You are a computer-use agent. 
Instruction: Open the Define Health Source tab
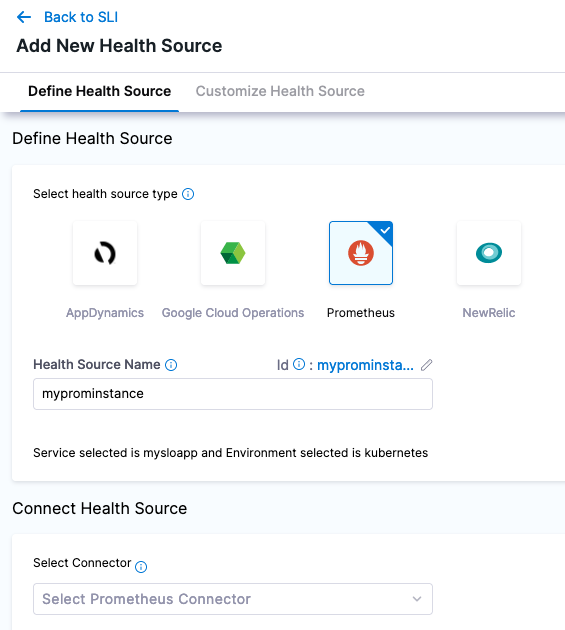pyautogui.click(x=99, y=91)
